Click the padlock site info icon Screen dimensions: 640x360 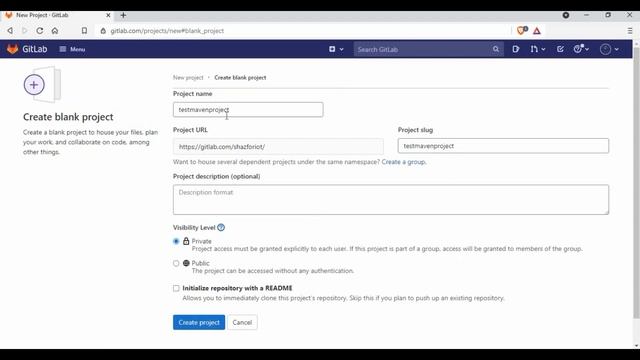(103, 31)
